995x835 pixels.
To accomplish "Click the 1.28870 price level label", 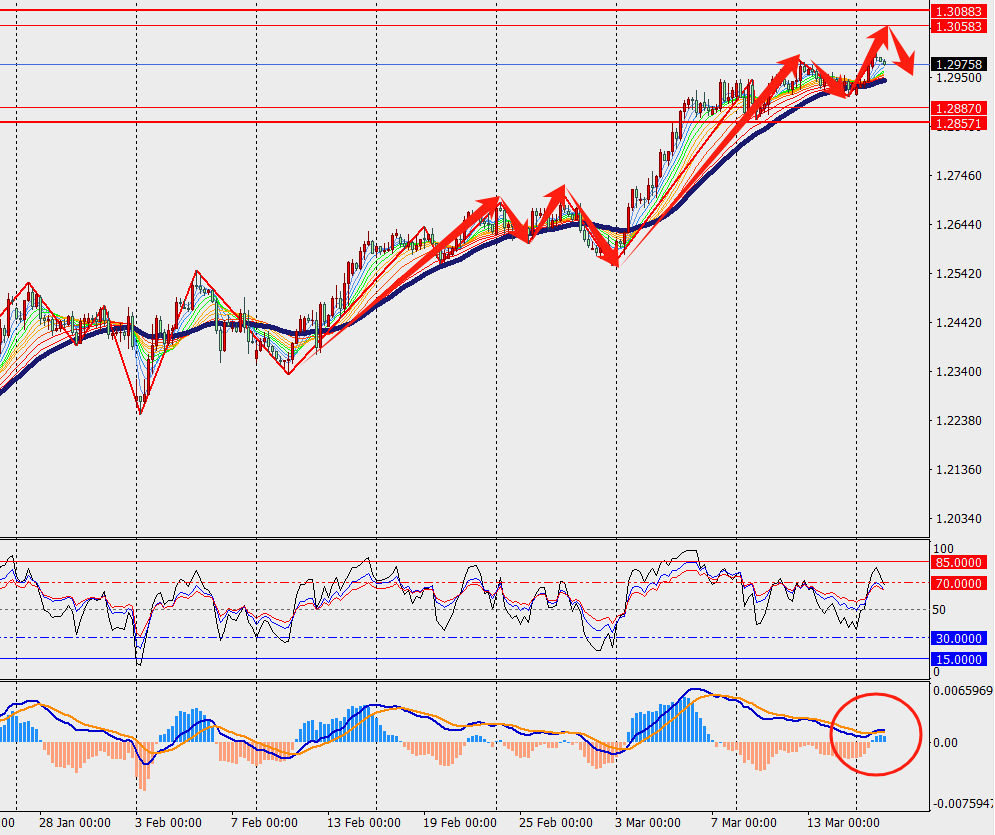I will point(957,107).
